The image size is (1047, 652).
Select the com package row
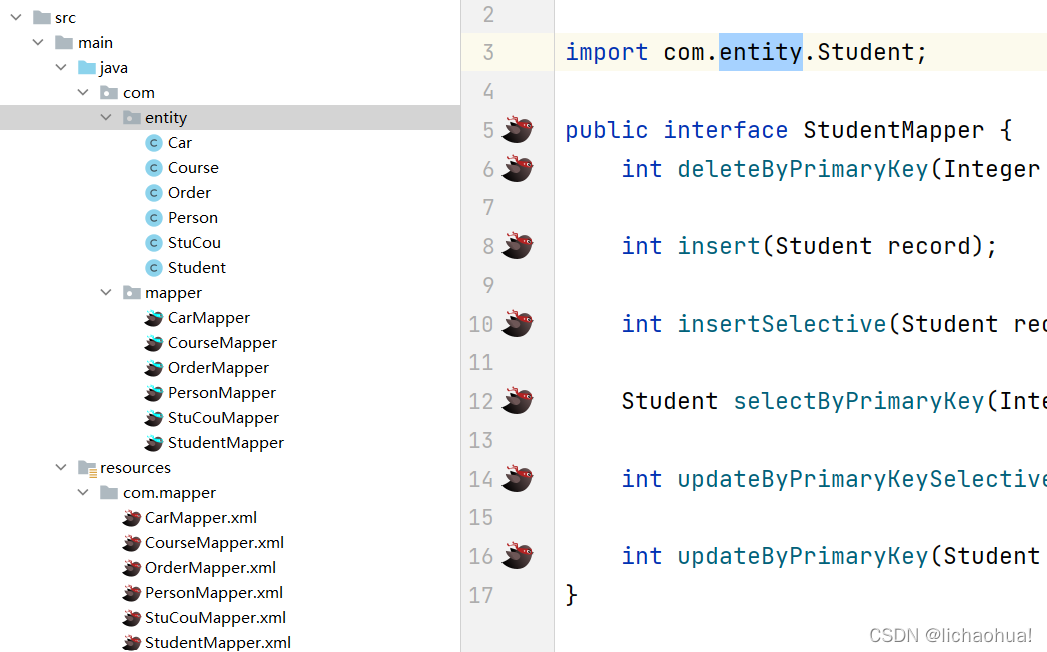(x=230, y=93)
